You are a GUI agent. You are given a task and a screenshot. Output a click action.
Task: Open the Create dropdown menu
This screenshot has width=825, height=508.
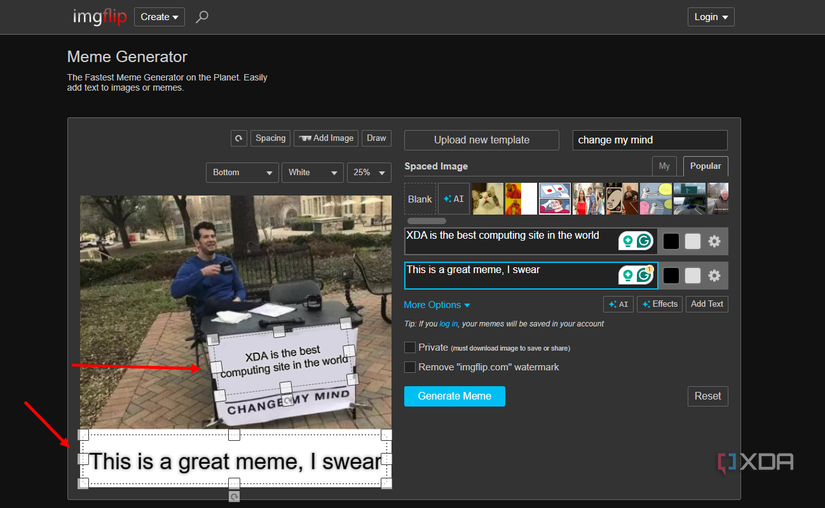pos(159,17)
